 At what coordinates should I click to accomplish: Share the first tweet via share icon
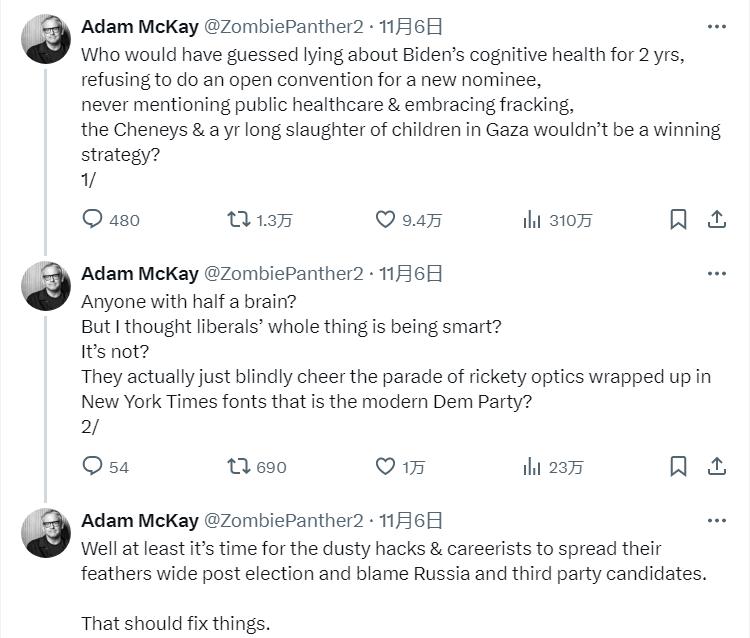coord(717,220)
